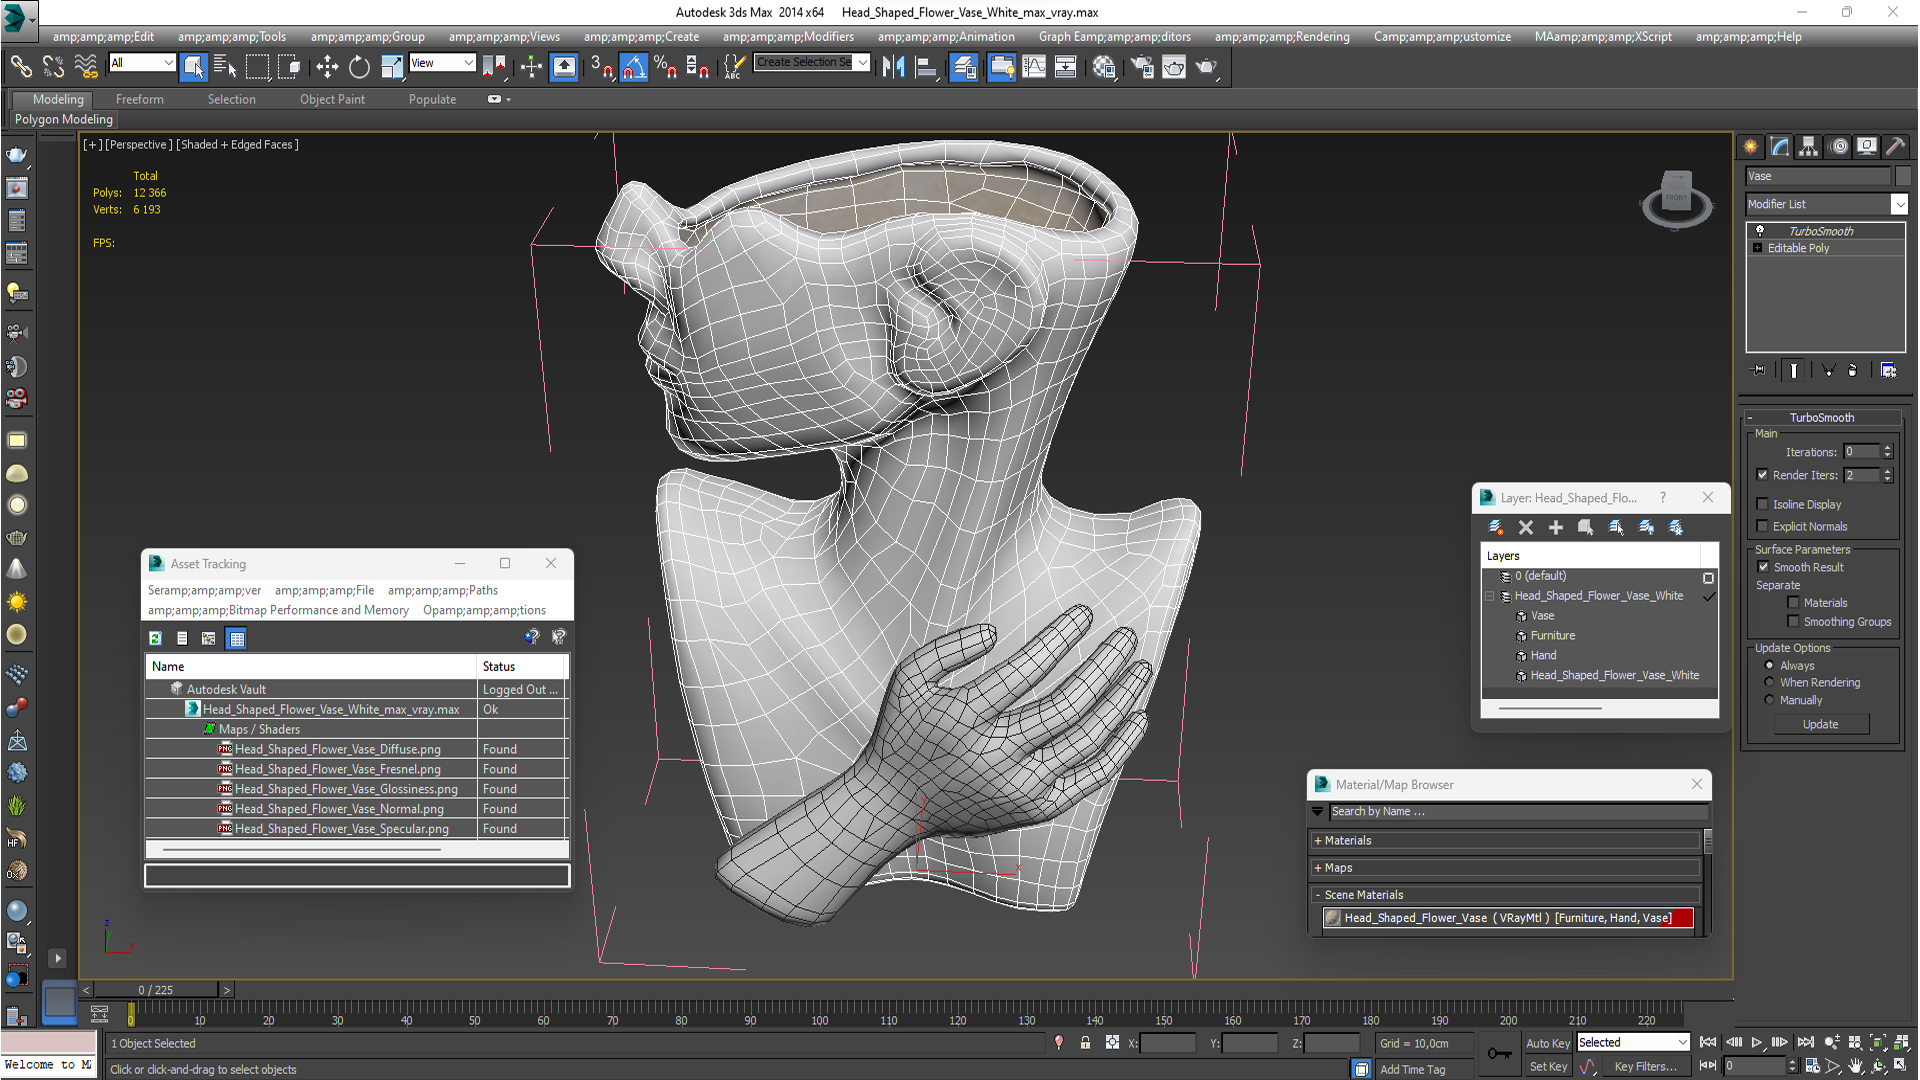Add selected objects to layer plus icon
Screen dimensions: 1920x1080
tap(1556, 527)
